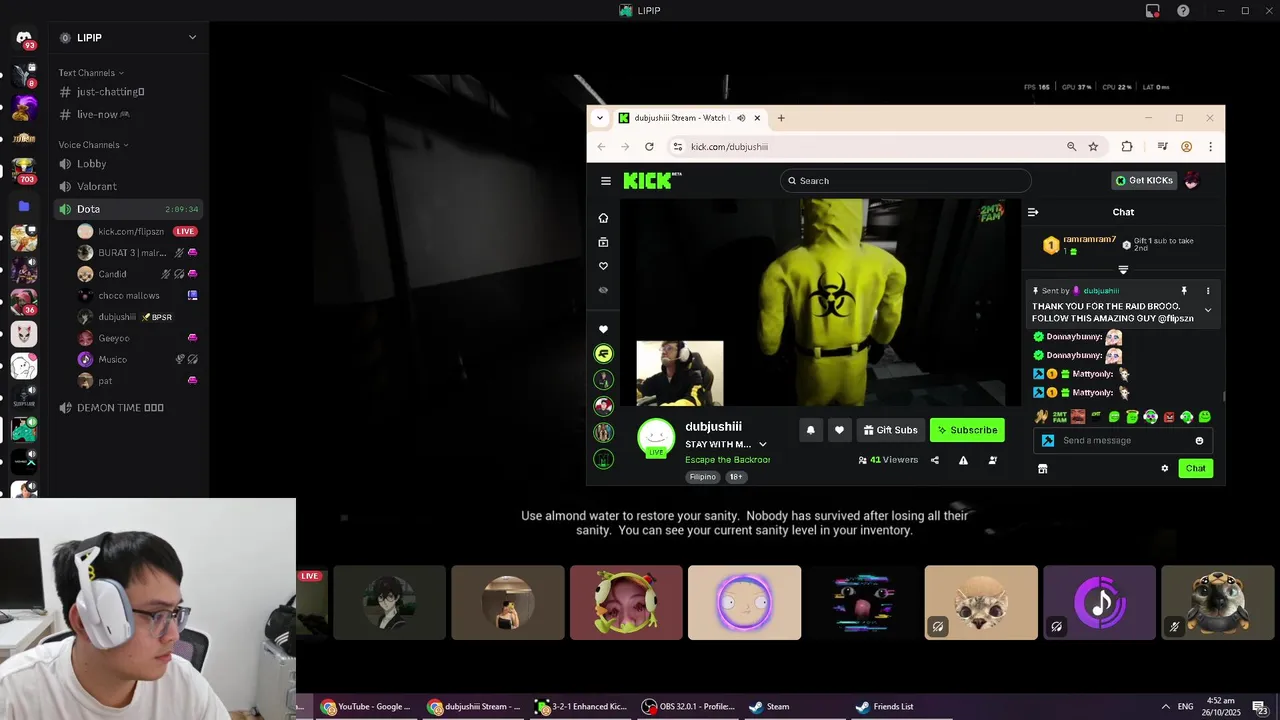Open the emoji picker in chat input

(x=1199, y=440)
